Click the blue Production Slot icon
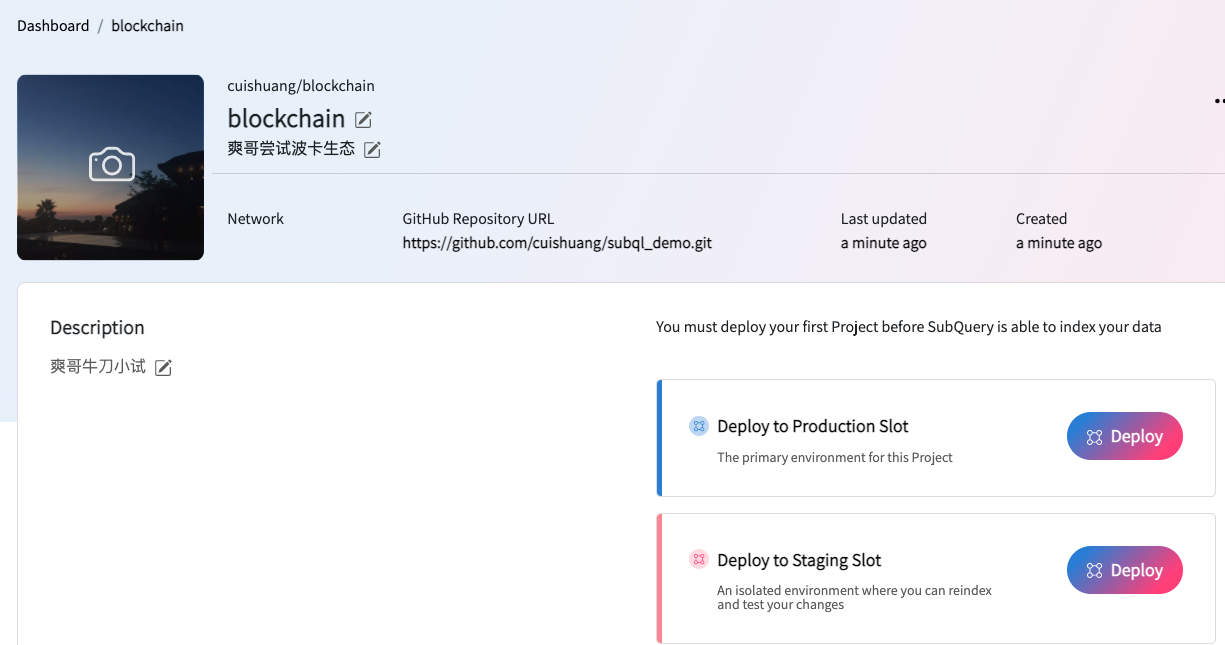Image resolution: width=1225 pixels, height=645 pixels. pyautogui.click(x=699, y=427)
